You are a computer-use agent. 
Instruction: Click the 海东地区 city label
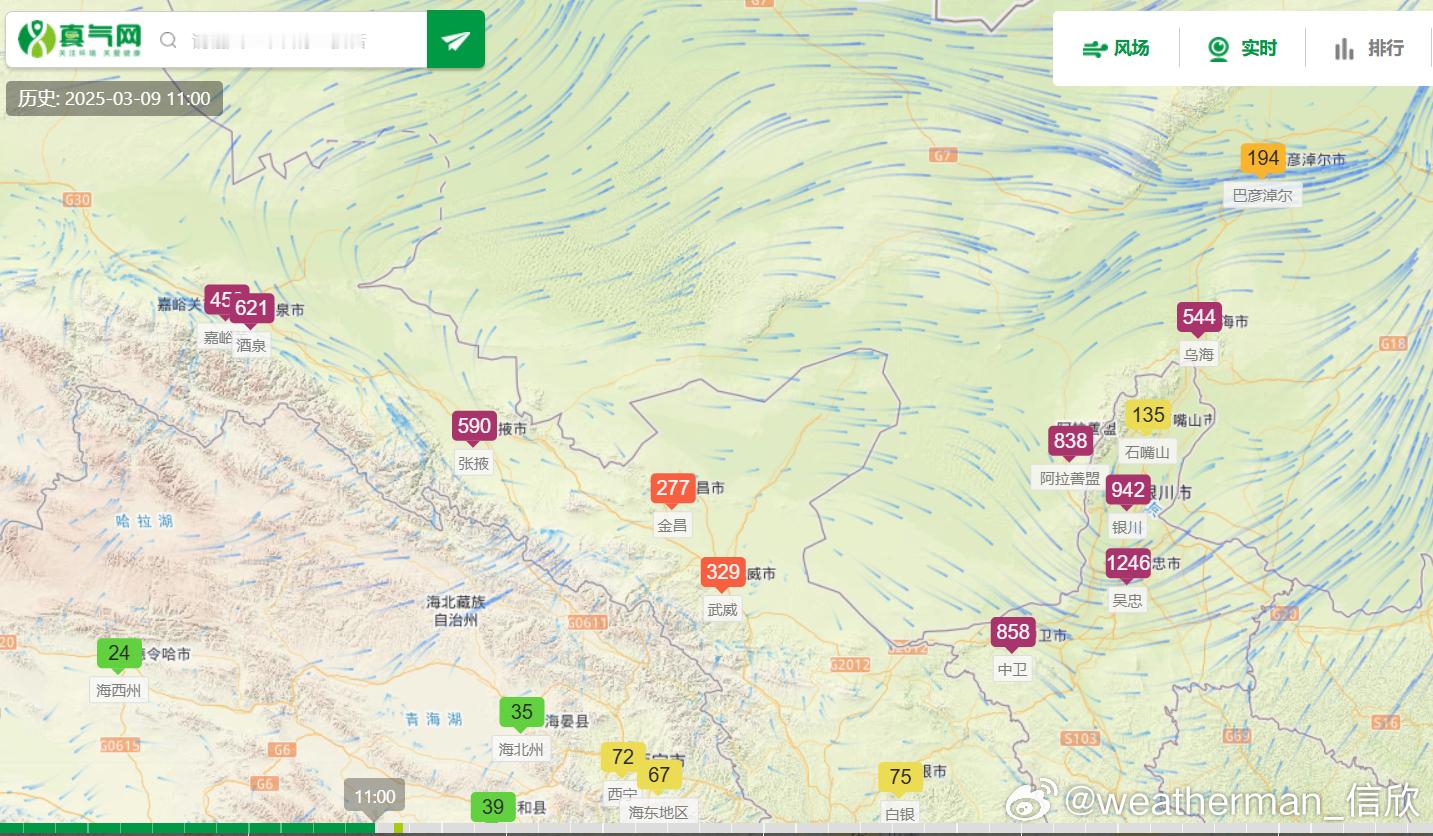[659, 812]
